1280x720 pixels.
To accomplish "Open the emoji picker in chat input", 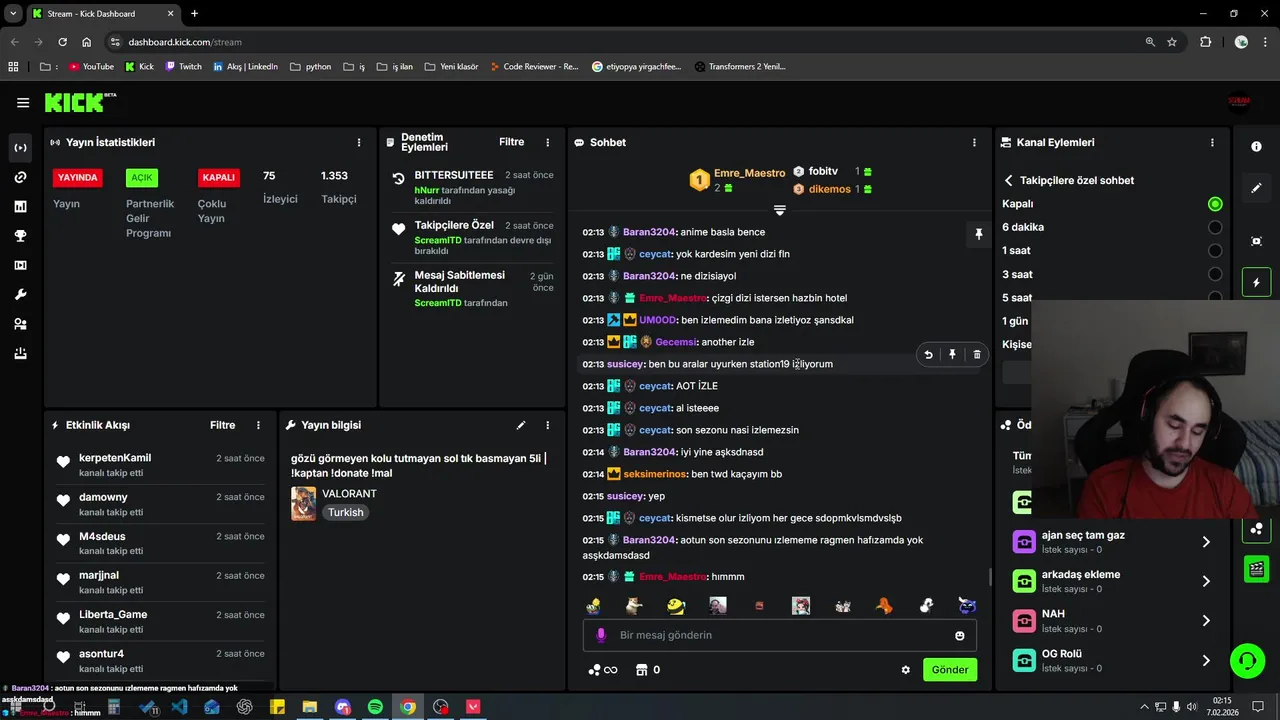I will (960, 635).
